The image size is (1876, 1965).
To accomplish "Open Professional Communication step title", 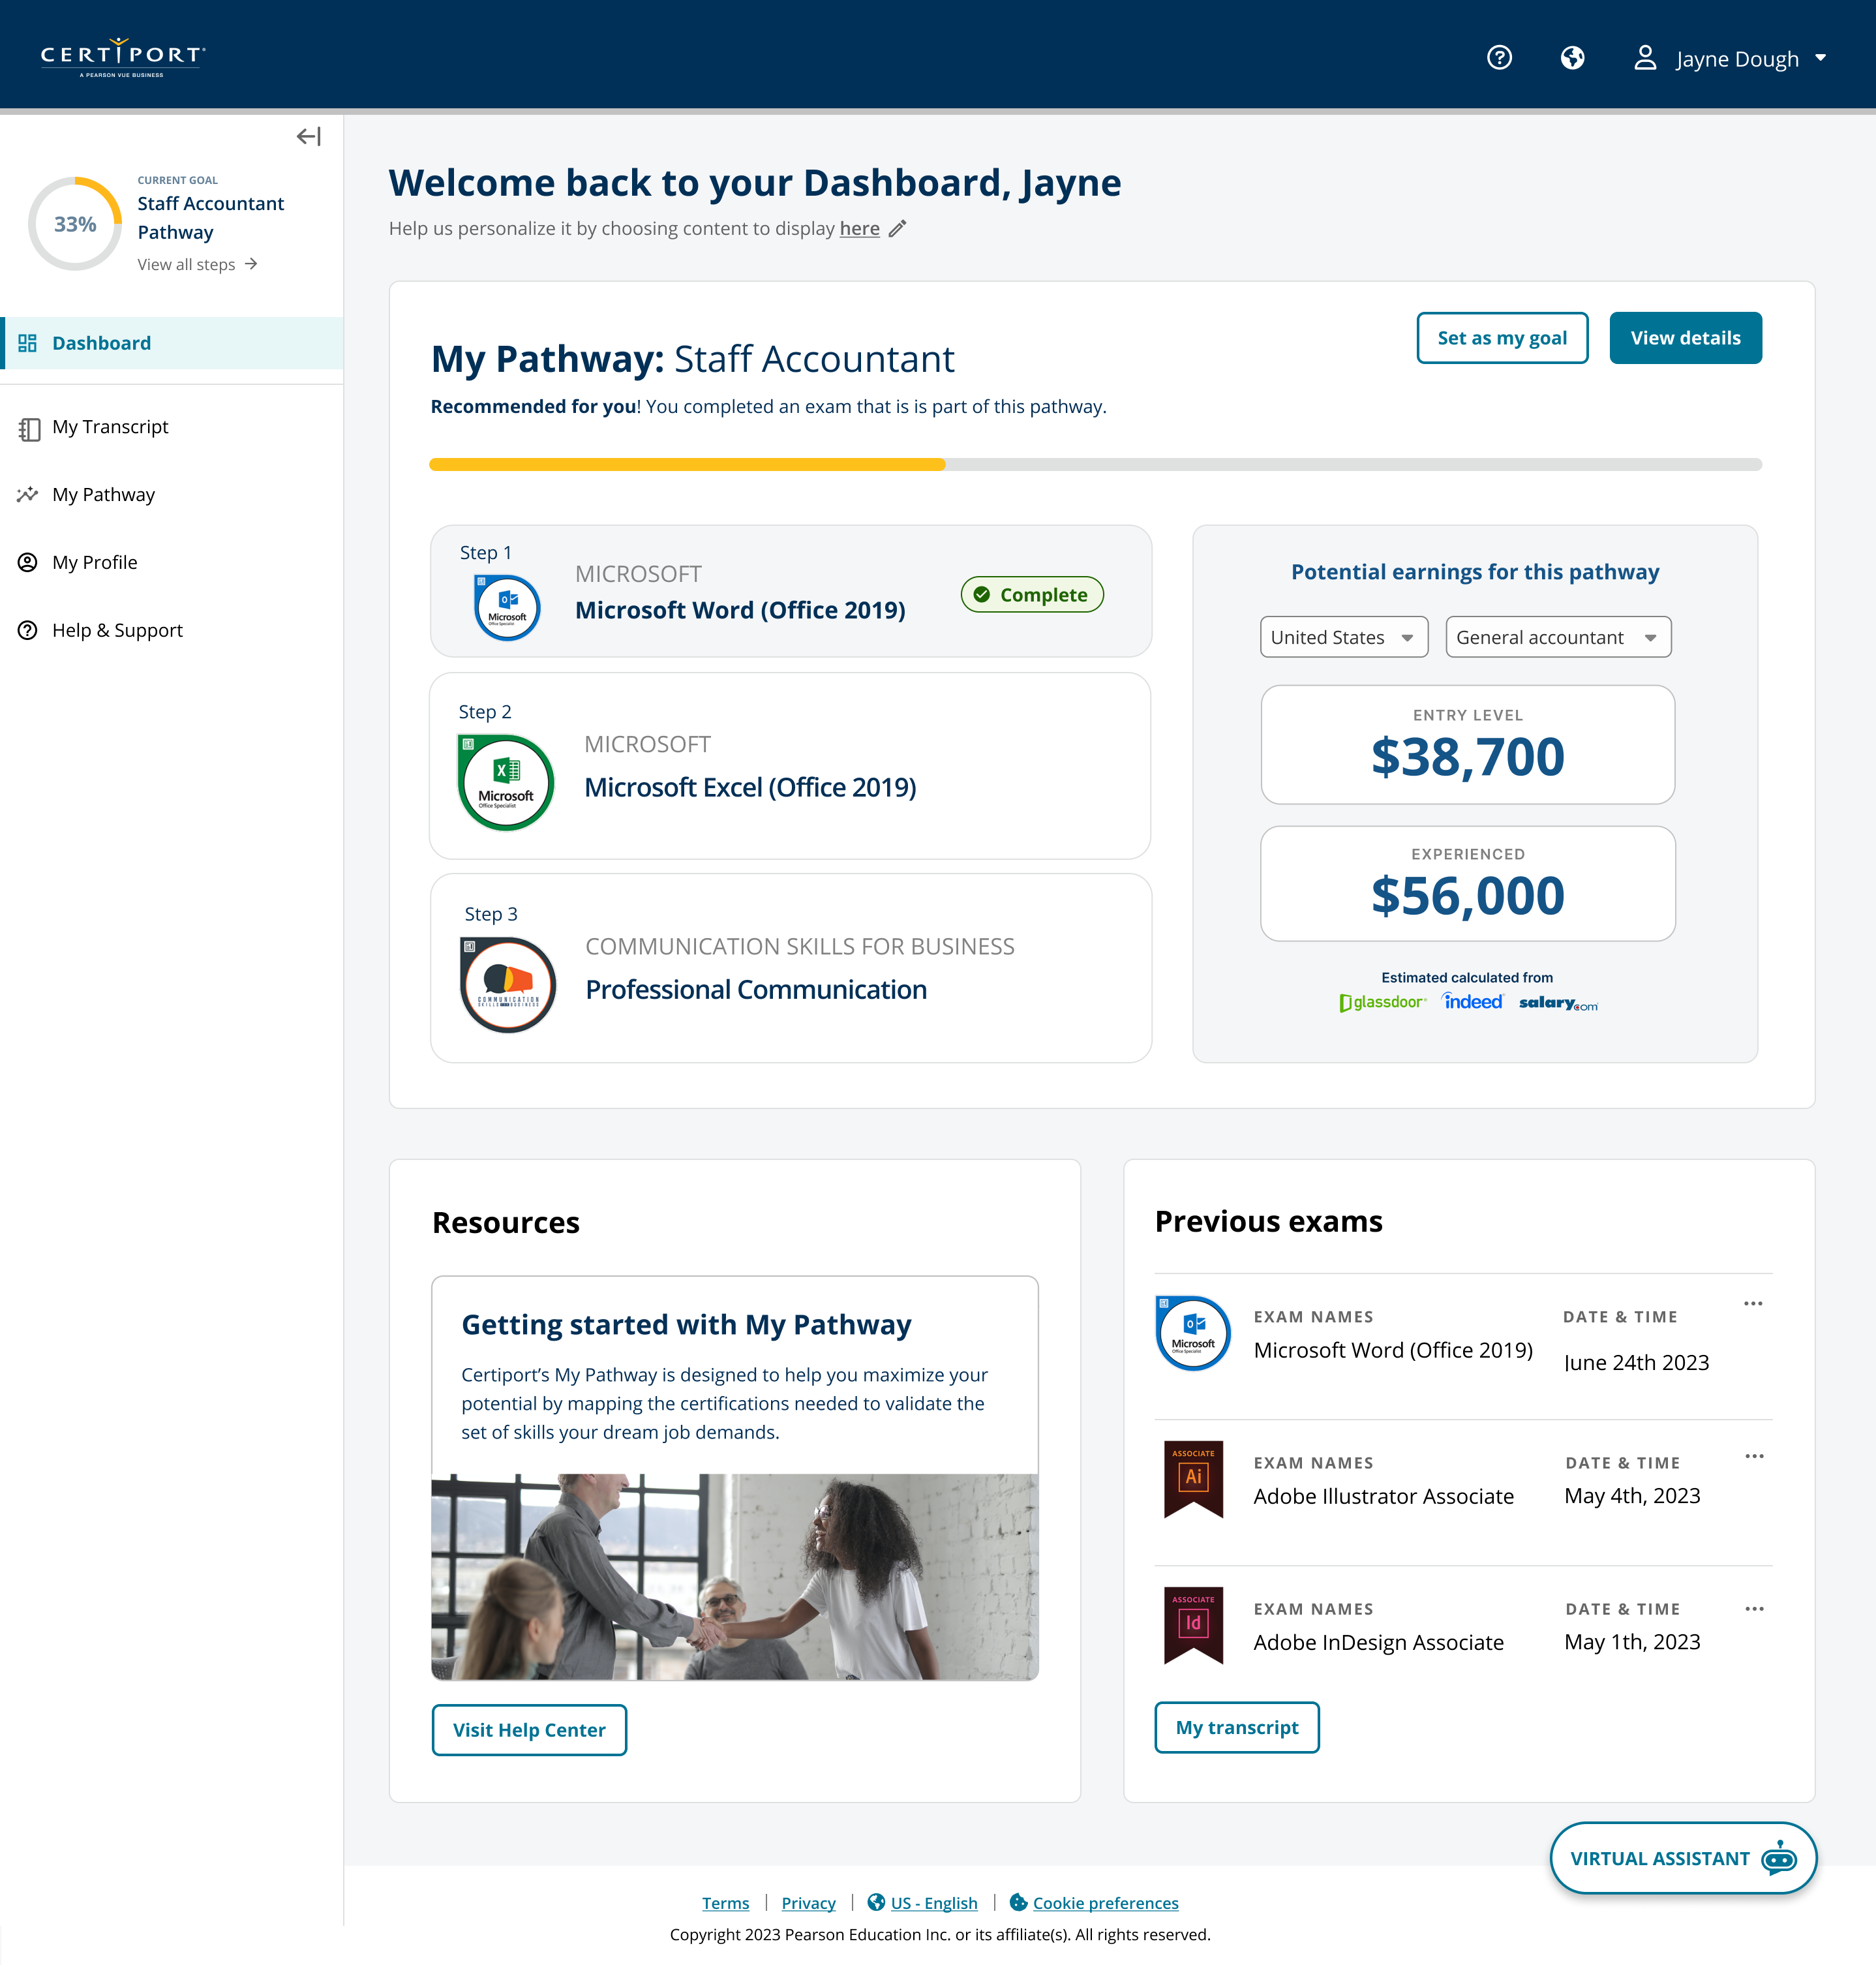I will pos(756,990).
